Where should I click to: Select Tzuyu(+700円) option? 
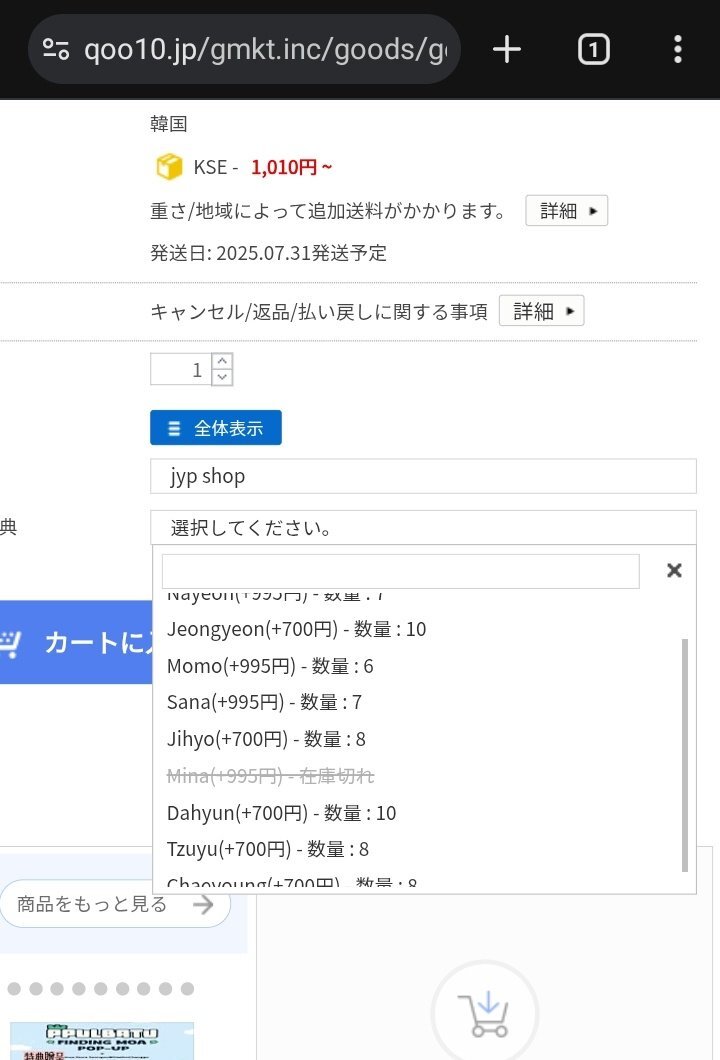268,849
